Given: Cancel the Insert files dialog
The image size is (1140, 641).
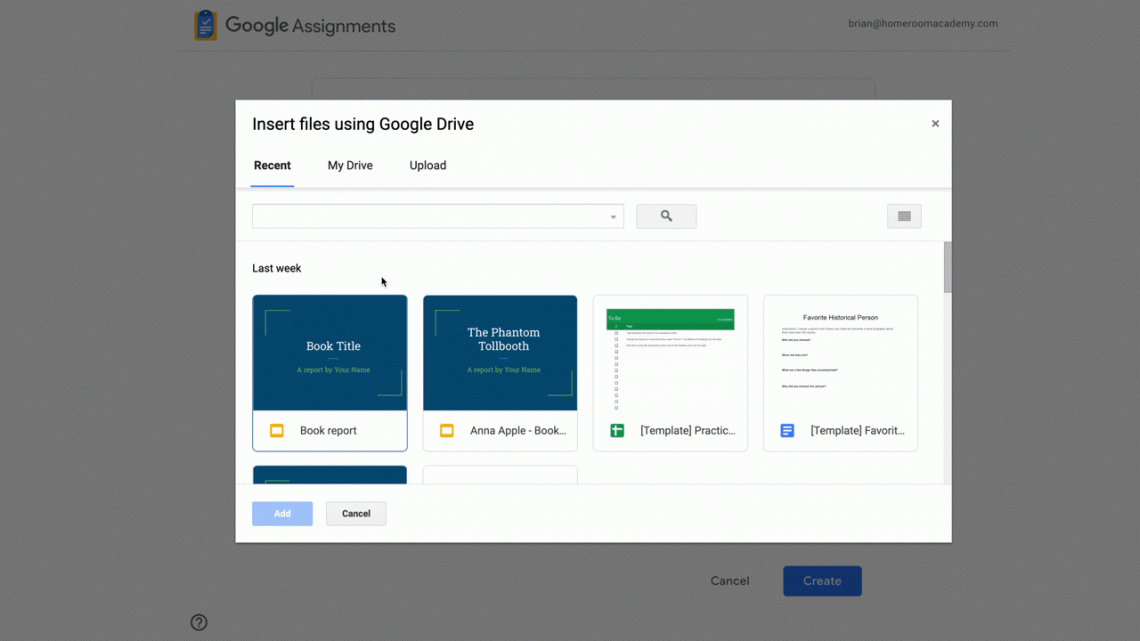Looking at the screenshot, I should [x=356, y=513].
